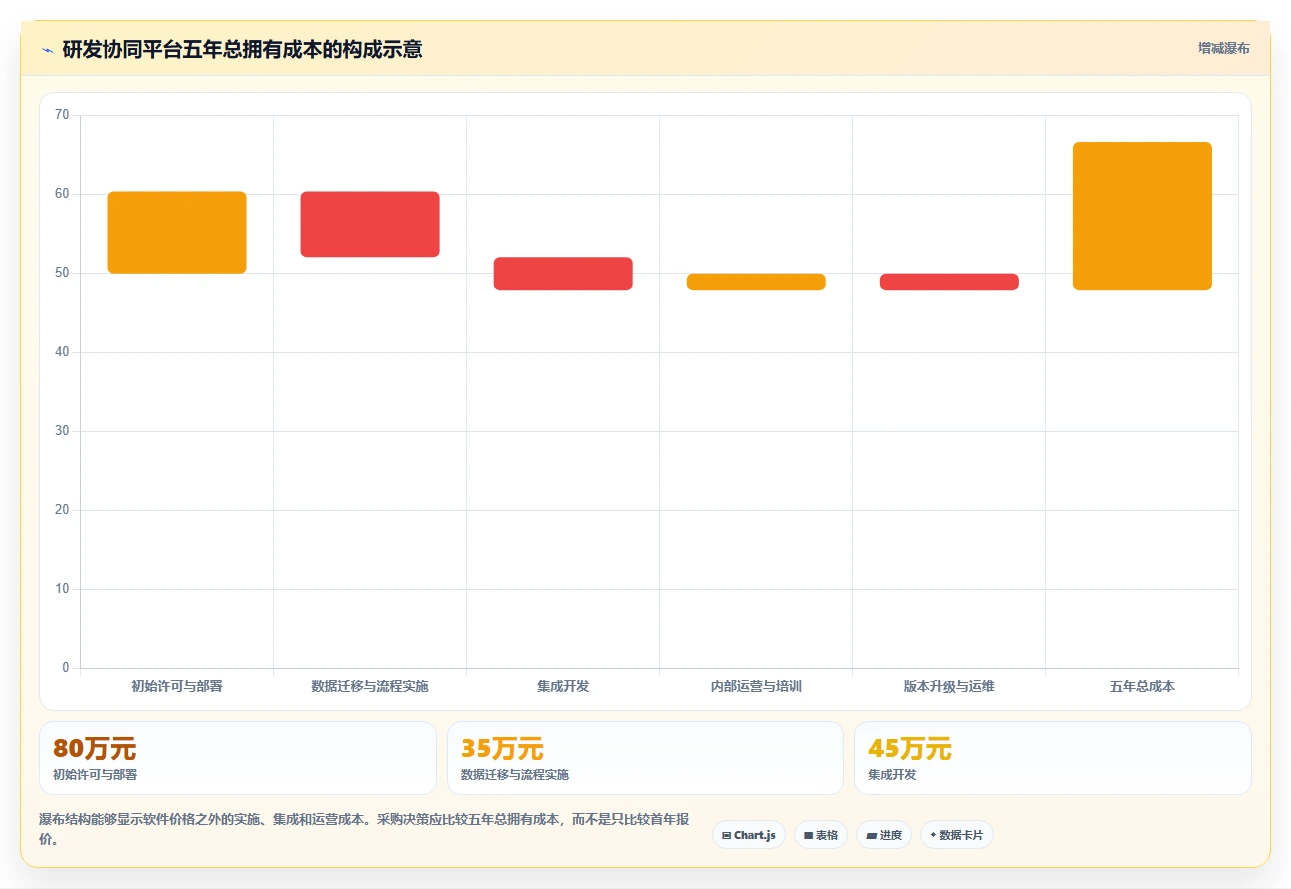Open the 45万元 集成开发 card

1052,758
